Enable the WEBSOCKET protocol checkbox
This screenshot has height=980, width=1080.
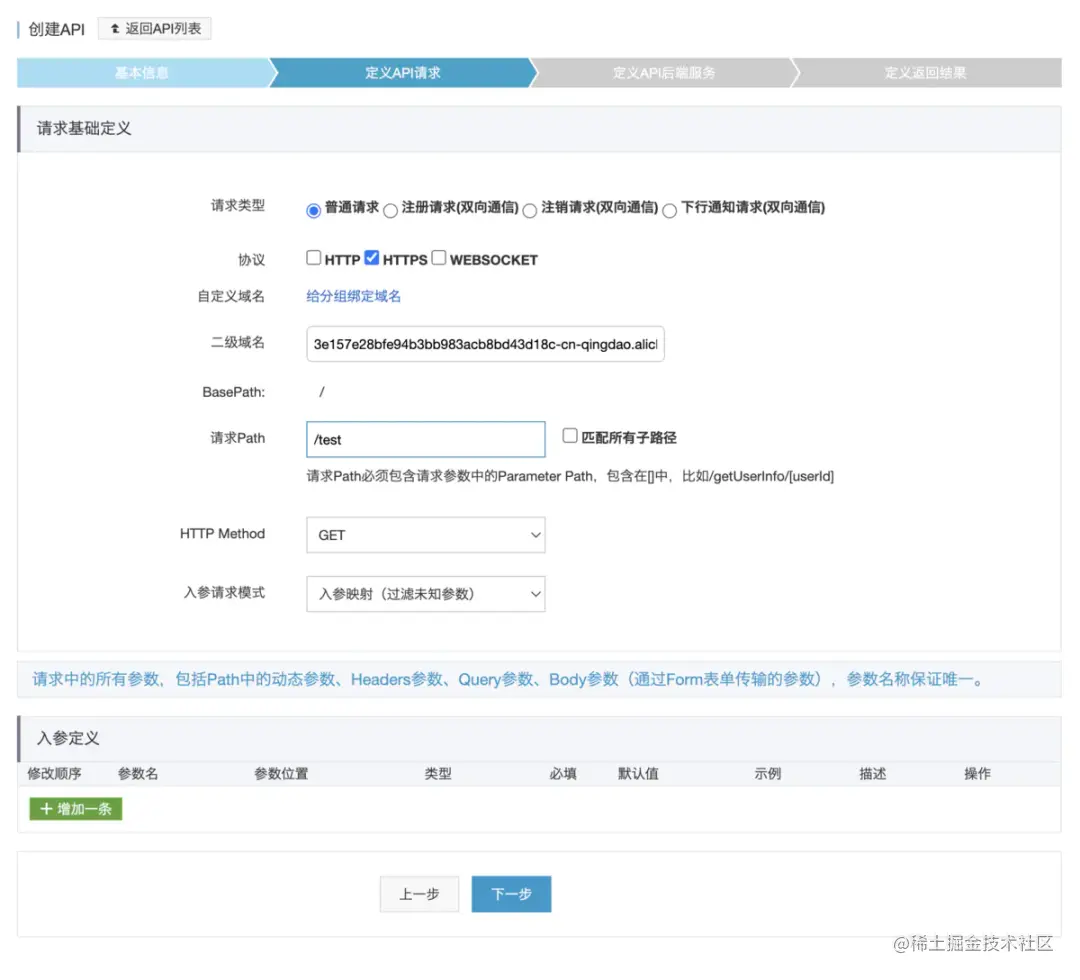tap(439, 258)
